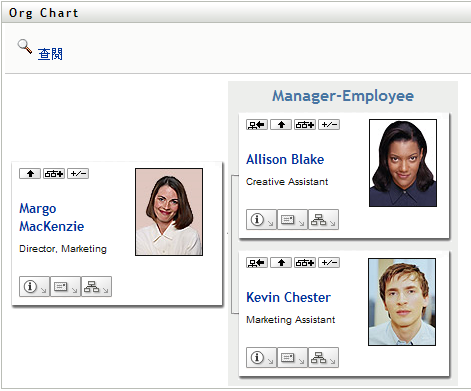This screenshot has width=471, height=391.
Task: Make Kevin Chester the new root
Action: [x=257, y=263]
